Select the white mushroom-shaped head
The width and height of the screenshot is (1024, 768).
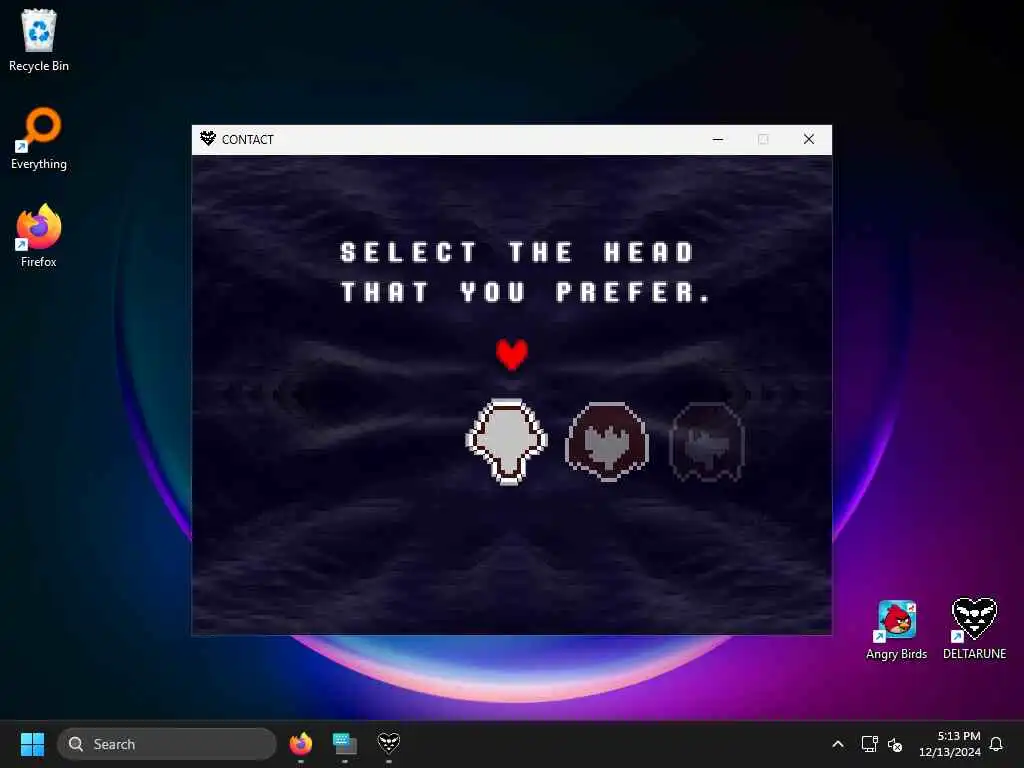pyautogui.click(x=507, y=441)
